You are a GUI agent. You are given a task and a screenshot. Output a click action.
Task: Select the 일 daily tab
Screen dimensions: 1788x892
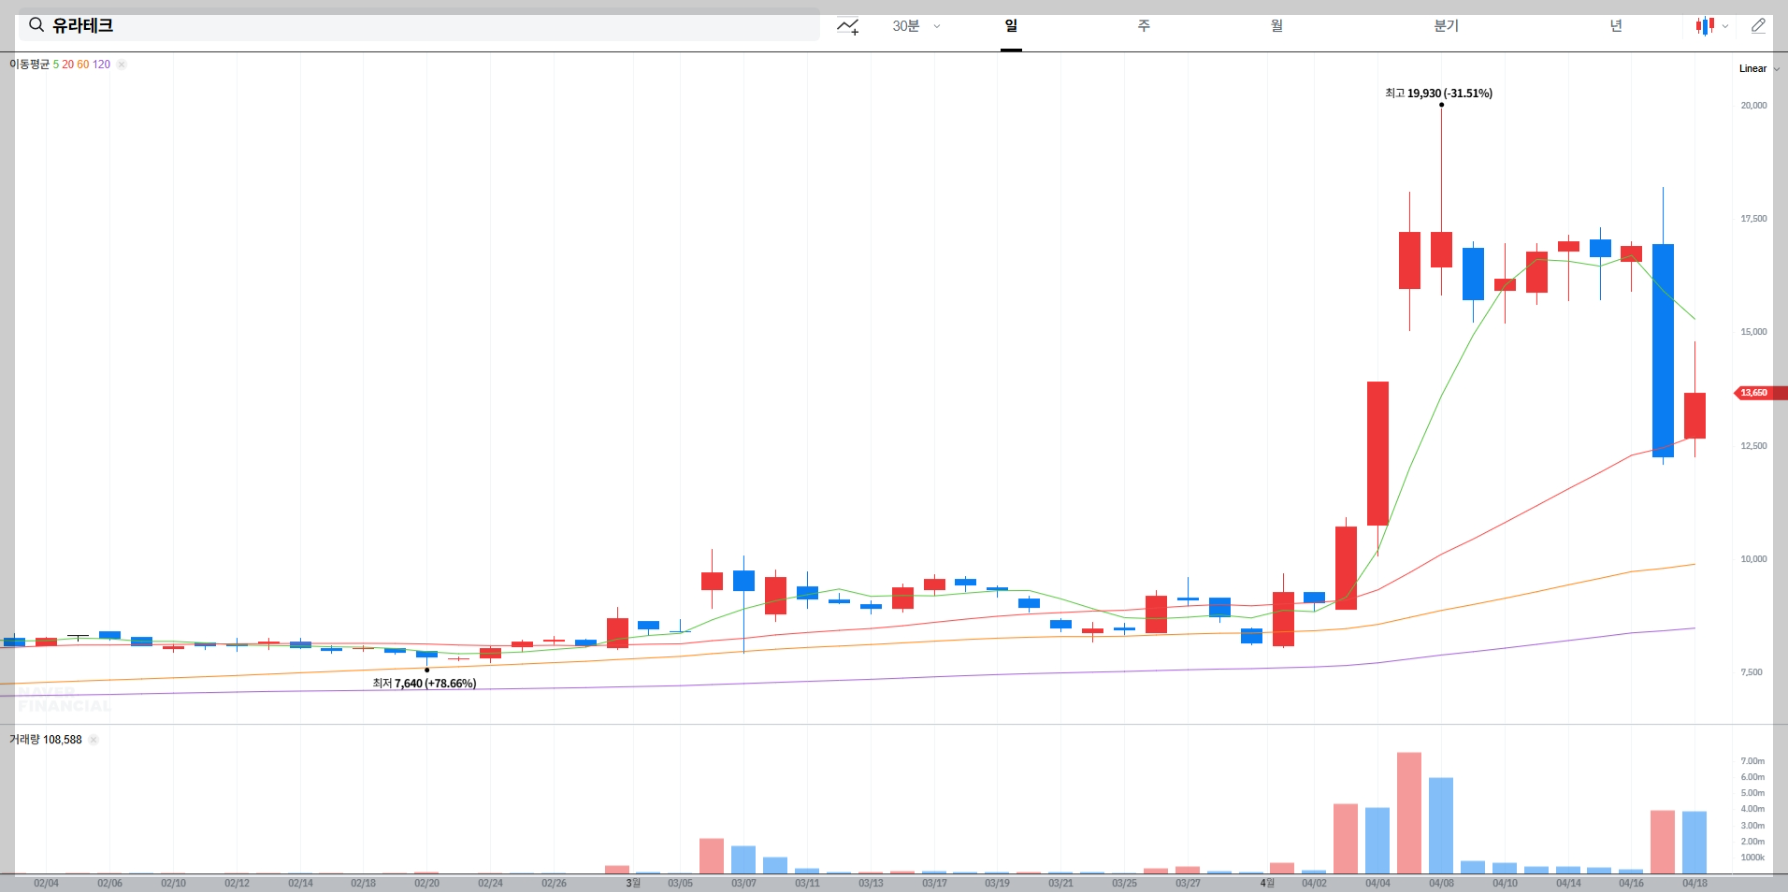(1011, 26)
